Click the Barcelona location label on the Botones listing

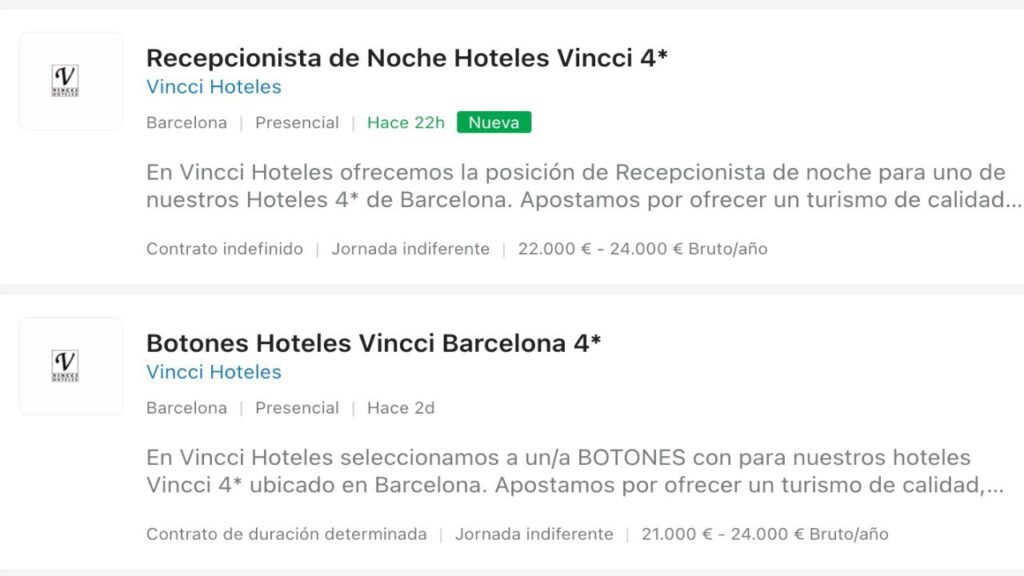(186, 408)
